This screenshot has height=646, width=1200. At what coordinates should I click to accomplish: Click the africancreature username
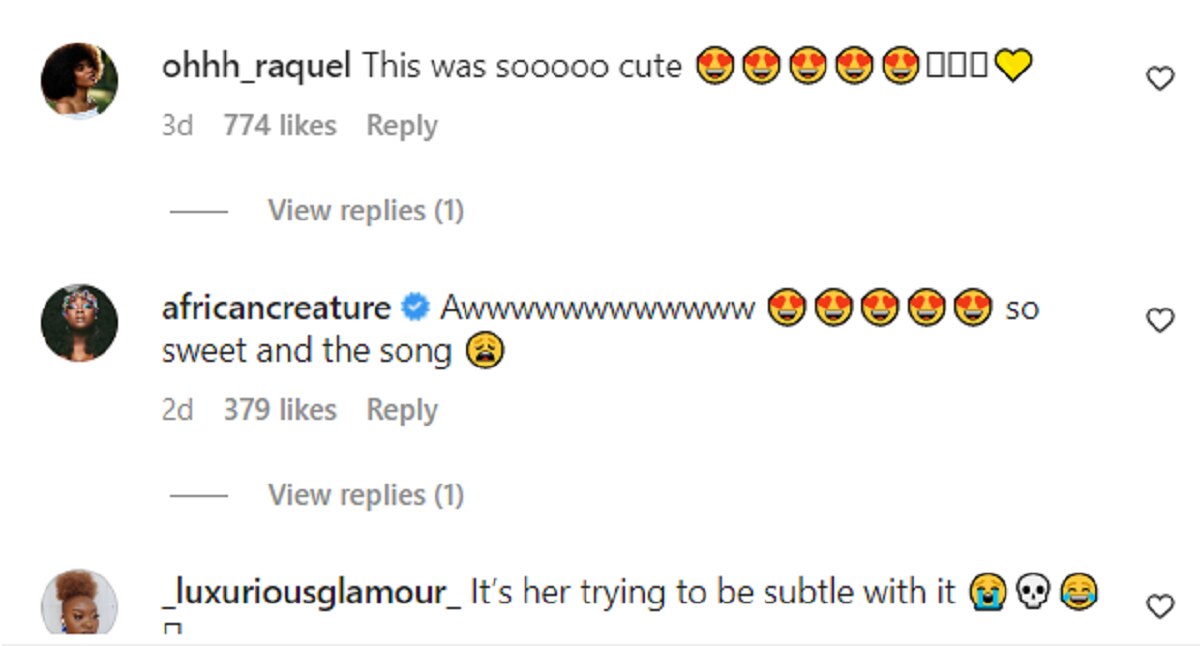click(x=276, y=308)
